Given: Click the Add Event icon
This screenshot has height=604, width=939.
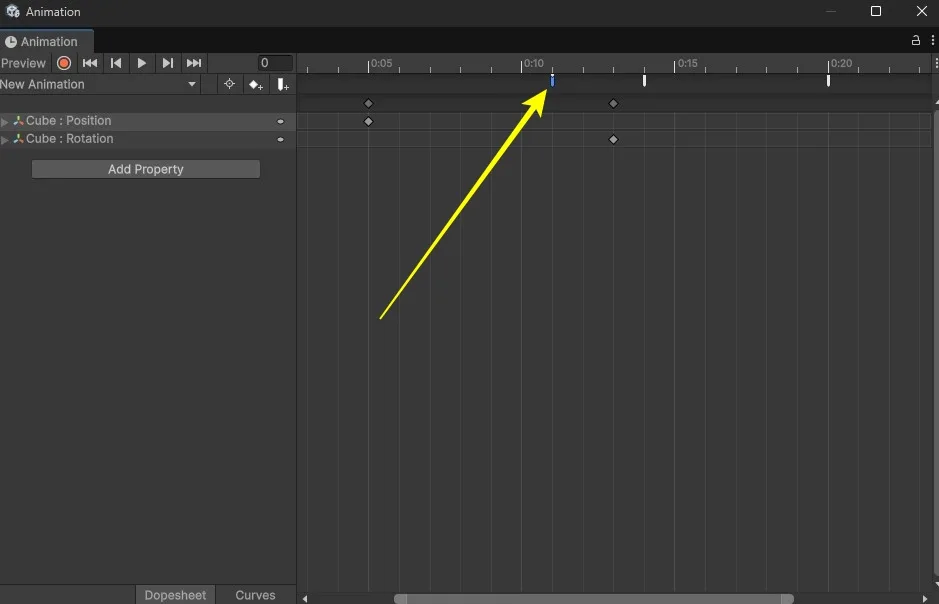Looking at the screenshot, I should [283, 85].
